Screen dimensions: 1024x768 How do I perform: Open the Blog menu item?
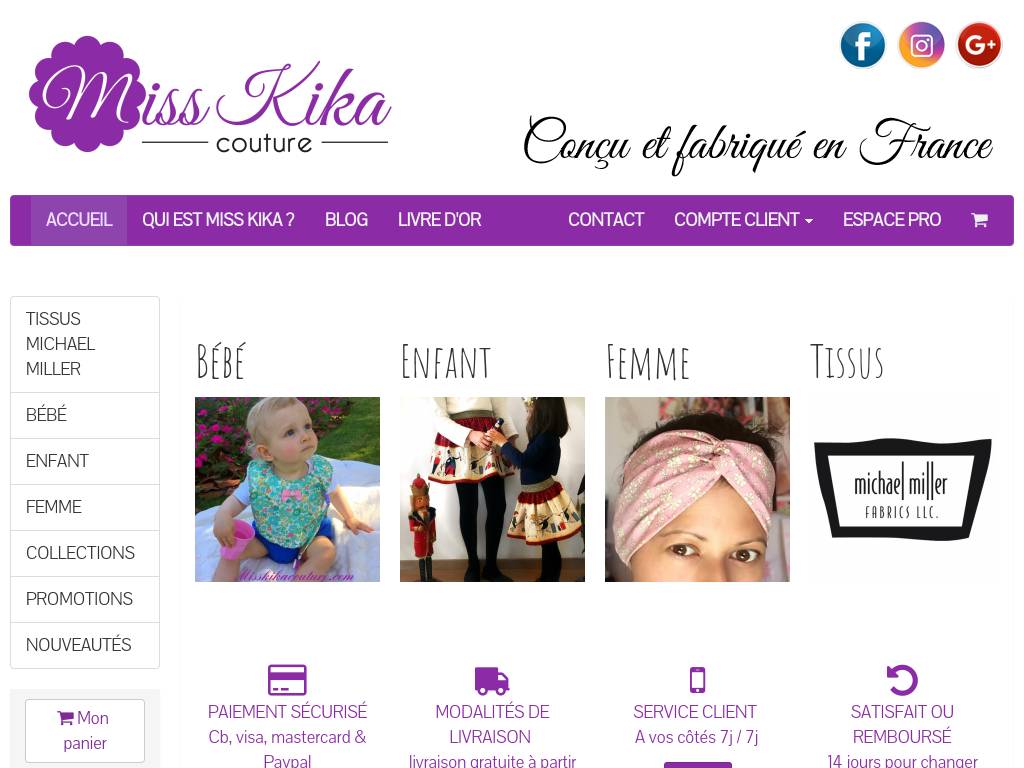click(346, 220)
